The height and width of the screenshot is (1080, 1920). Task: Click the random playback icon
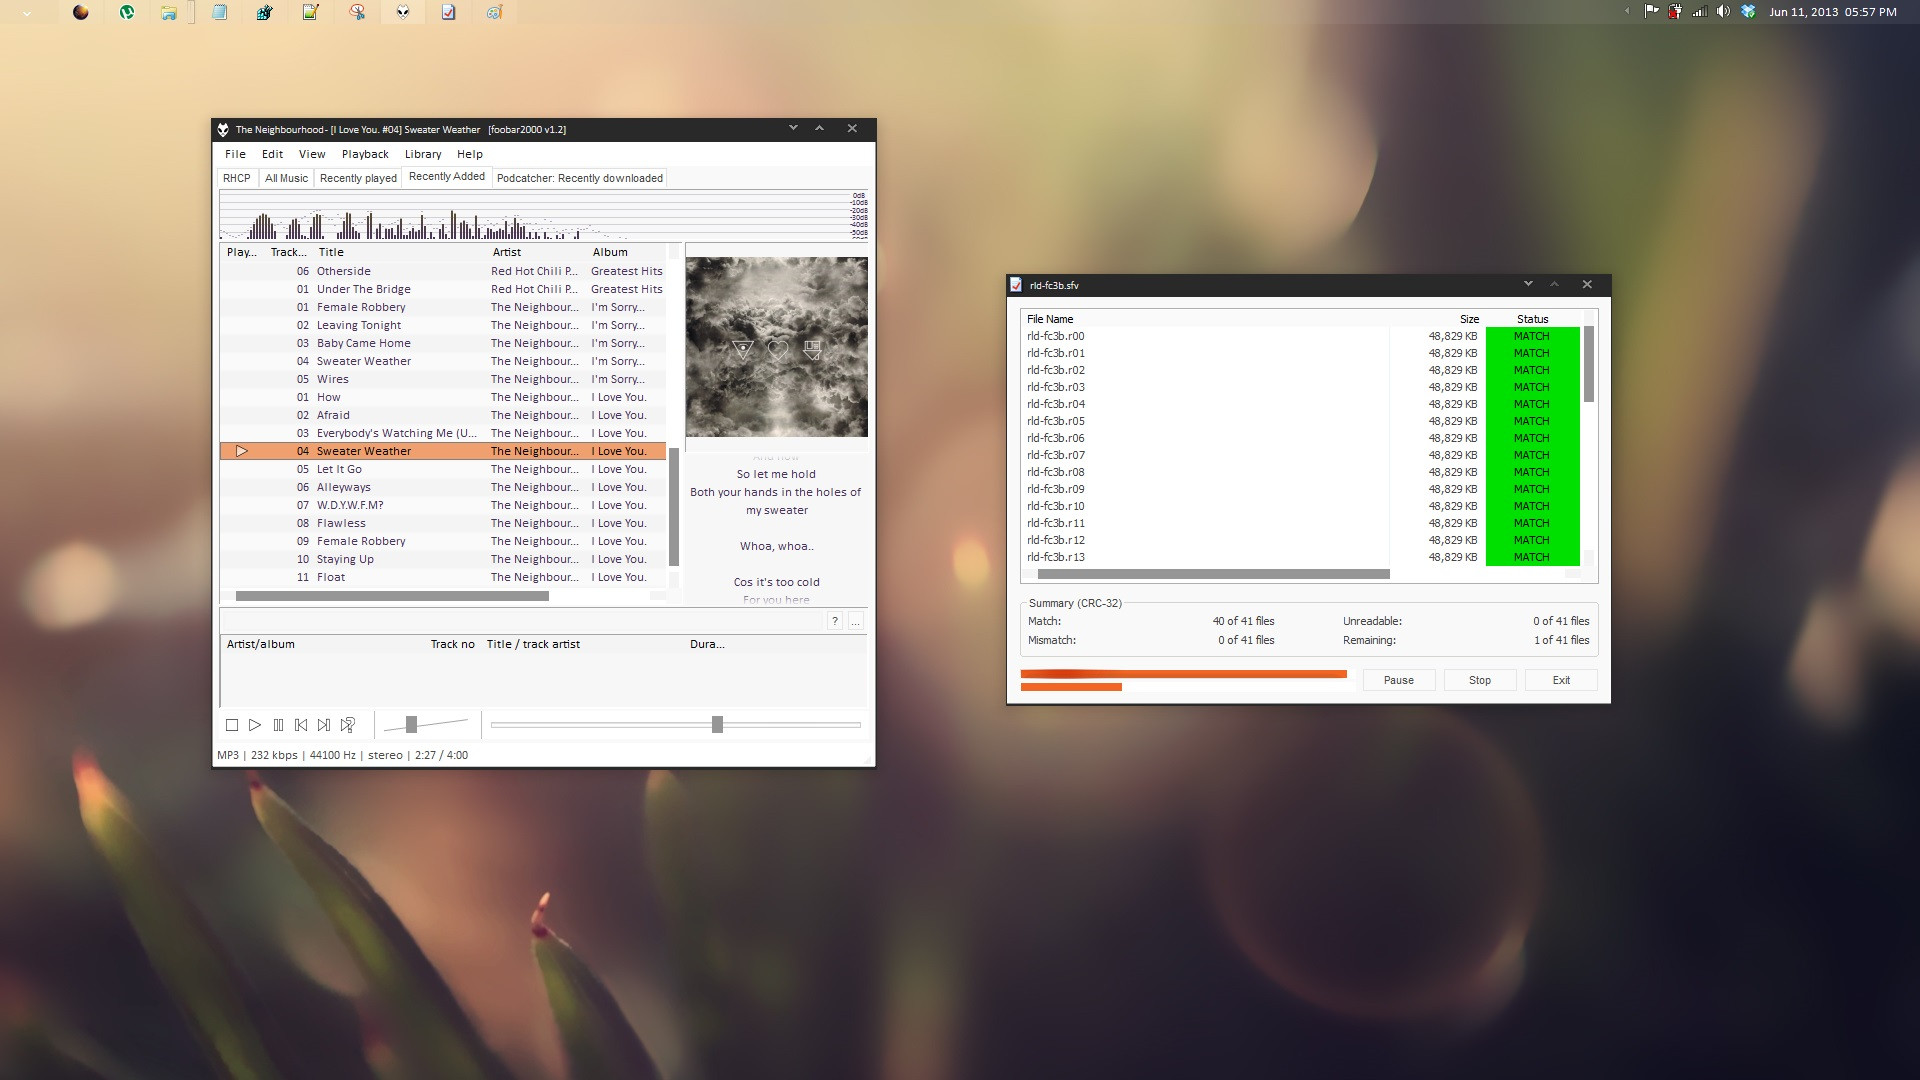click(348, 725)
